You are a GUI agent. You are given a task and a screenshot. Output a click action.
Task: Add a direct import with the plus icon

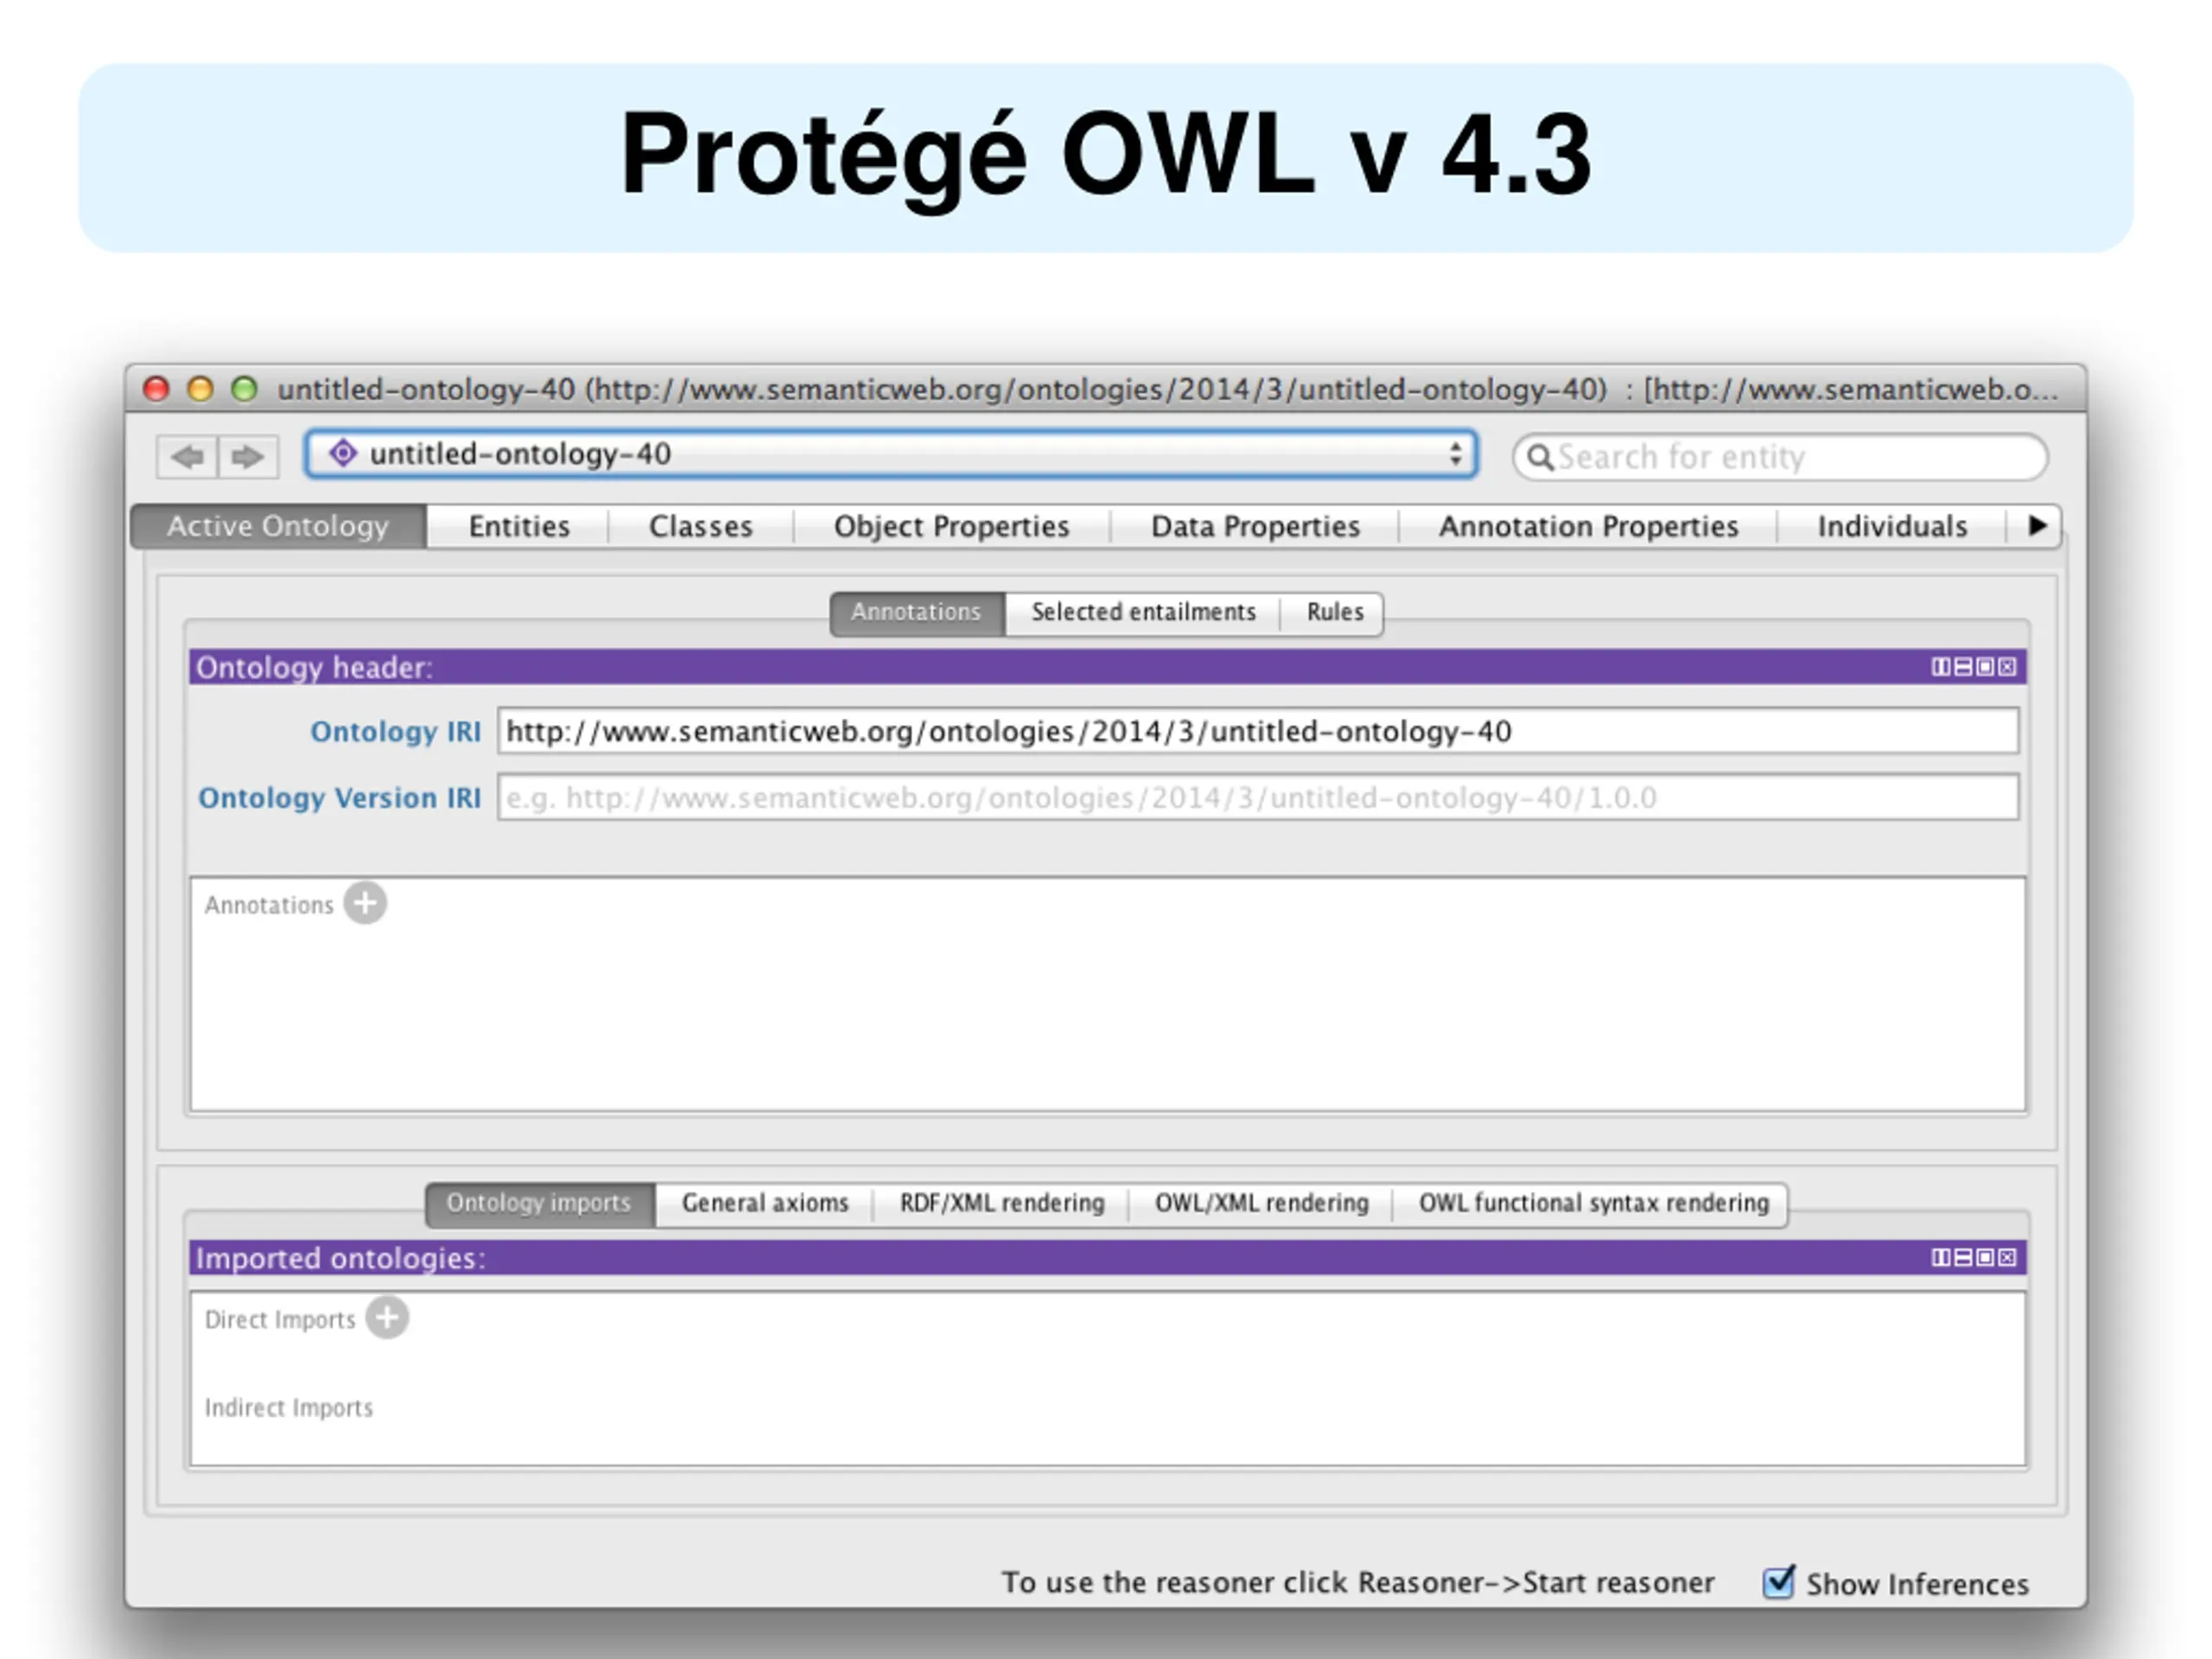point(387,1317)
